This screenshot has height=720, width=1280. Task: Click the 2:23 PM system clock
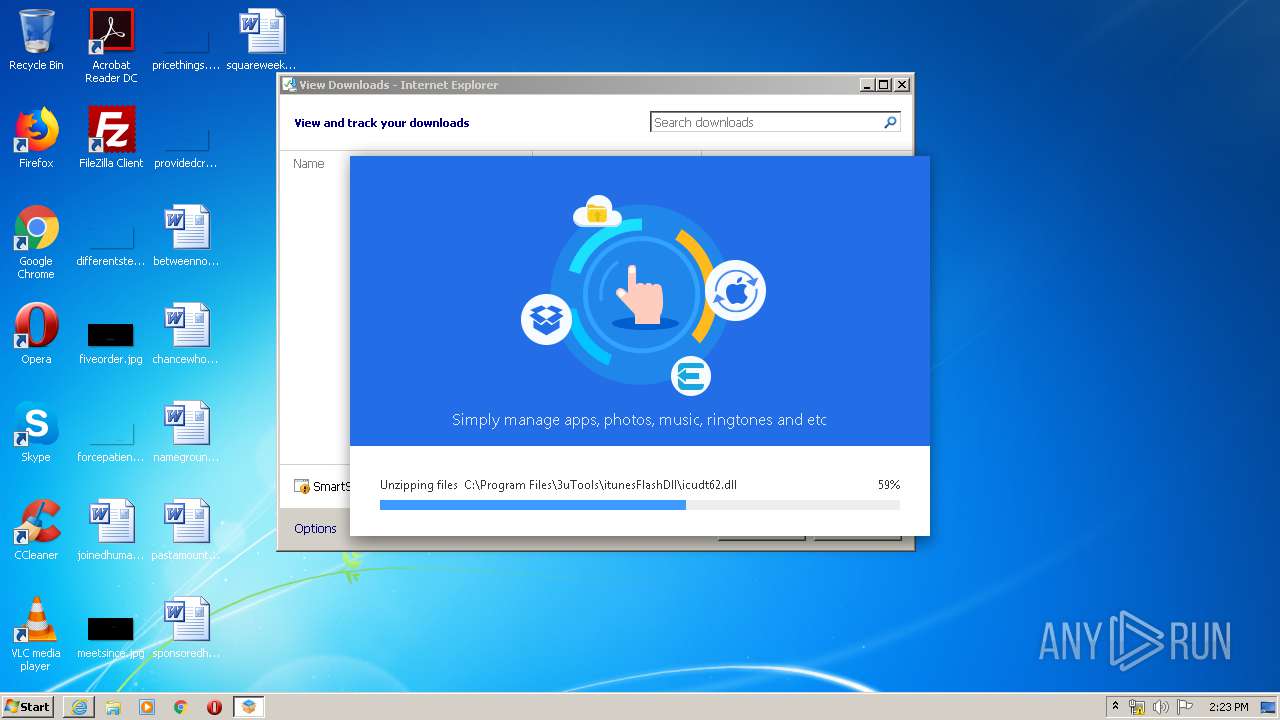point(1229,707)
